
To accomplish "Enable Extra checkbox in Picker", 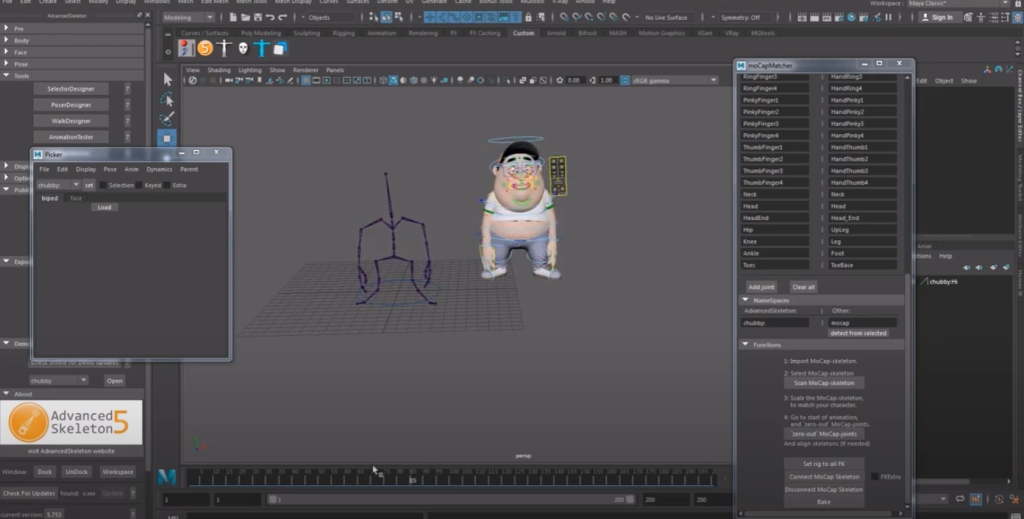I will [x=167, y=185].
